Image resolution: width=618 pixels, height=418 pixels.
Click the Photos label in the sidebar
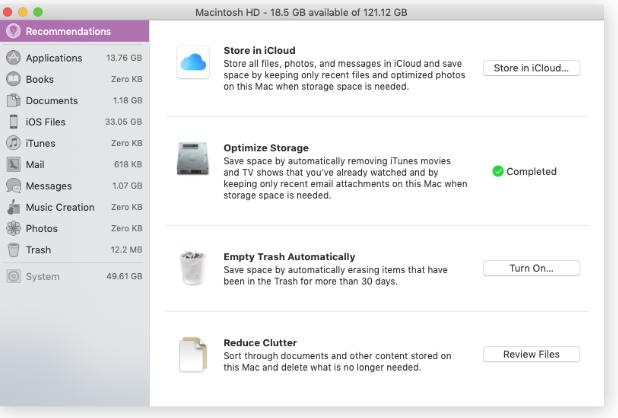[x=41, y=228]
